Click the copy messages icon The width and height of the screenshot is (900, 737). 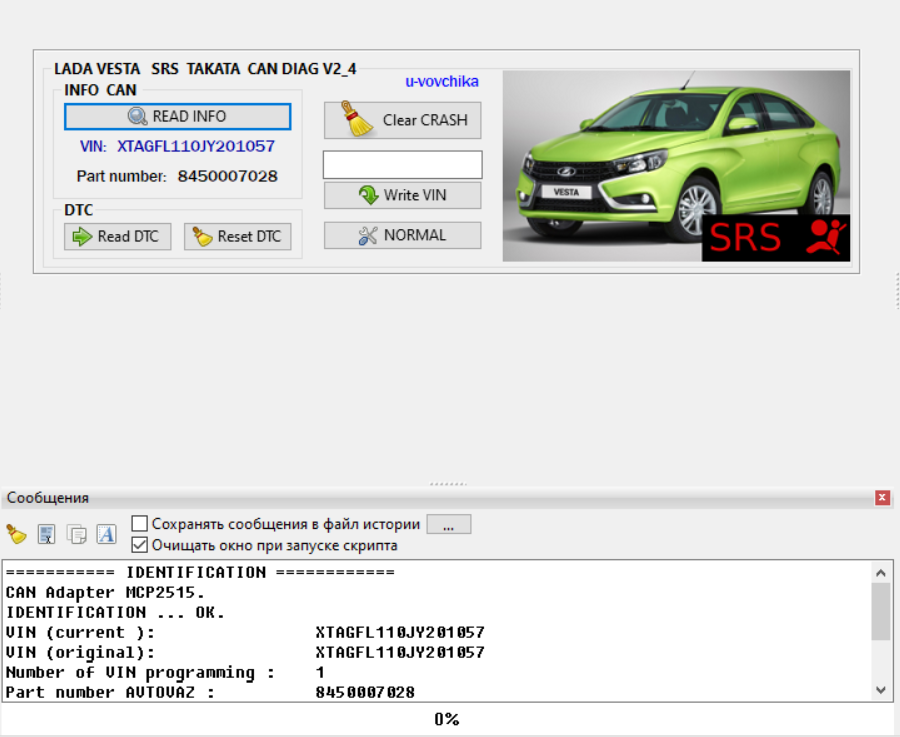76,534
